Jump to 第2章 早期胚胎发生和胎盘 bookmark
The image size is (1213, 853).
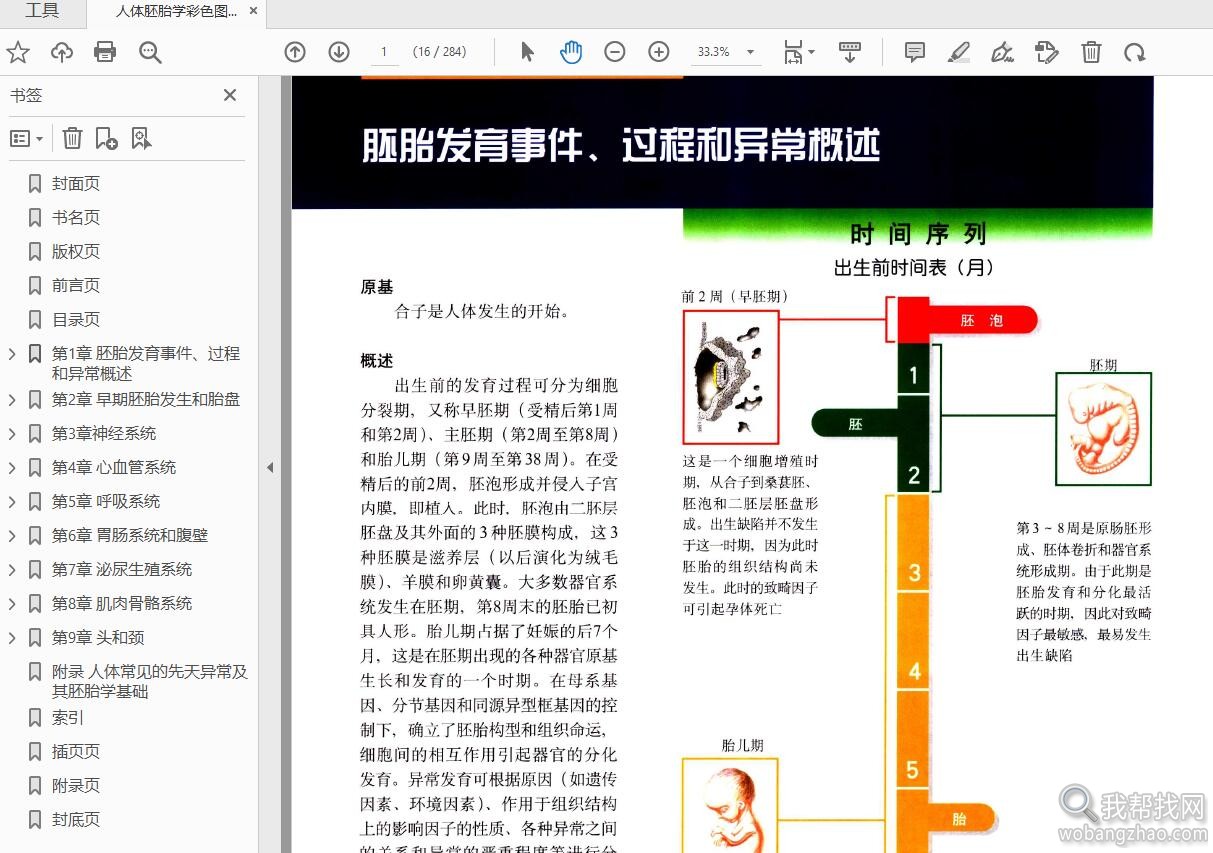pos(146,399)
